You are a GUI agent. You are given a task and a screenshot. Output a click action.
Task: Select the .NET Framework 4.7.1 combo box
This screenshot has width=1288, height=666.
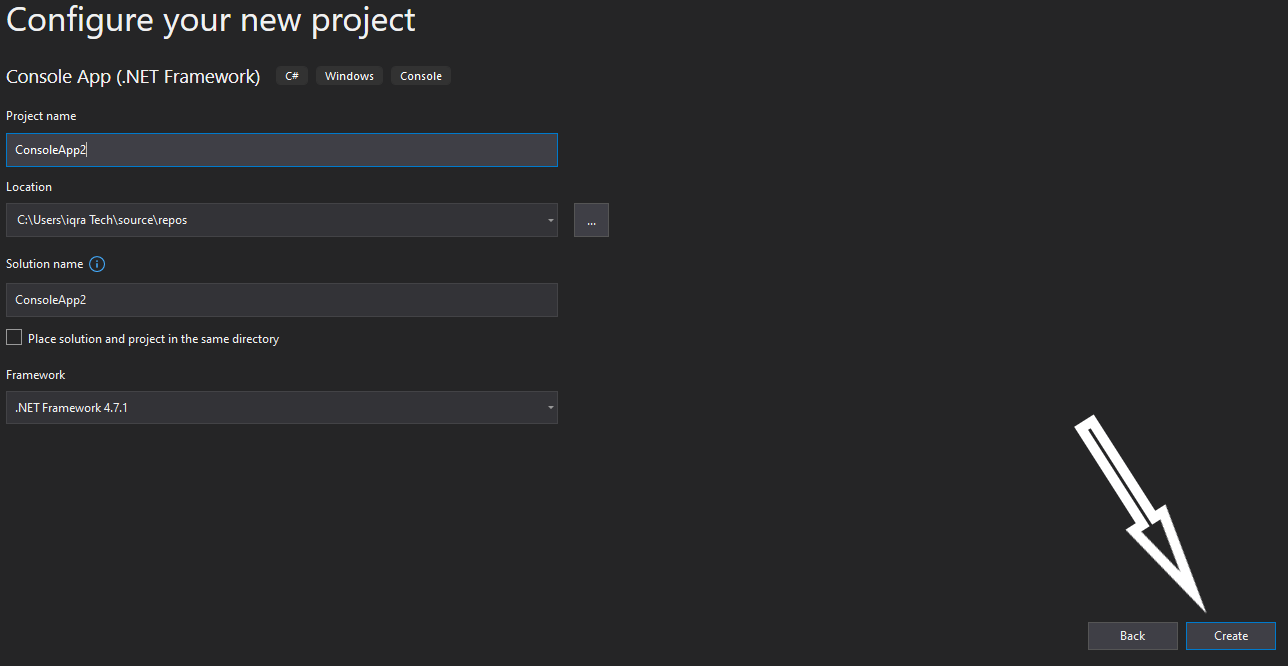point(270,408)
